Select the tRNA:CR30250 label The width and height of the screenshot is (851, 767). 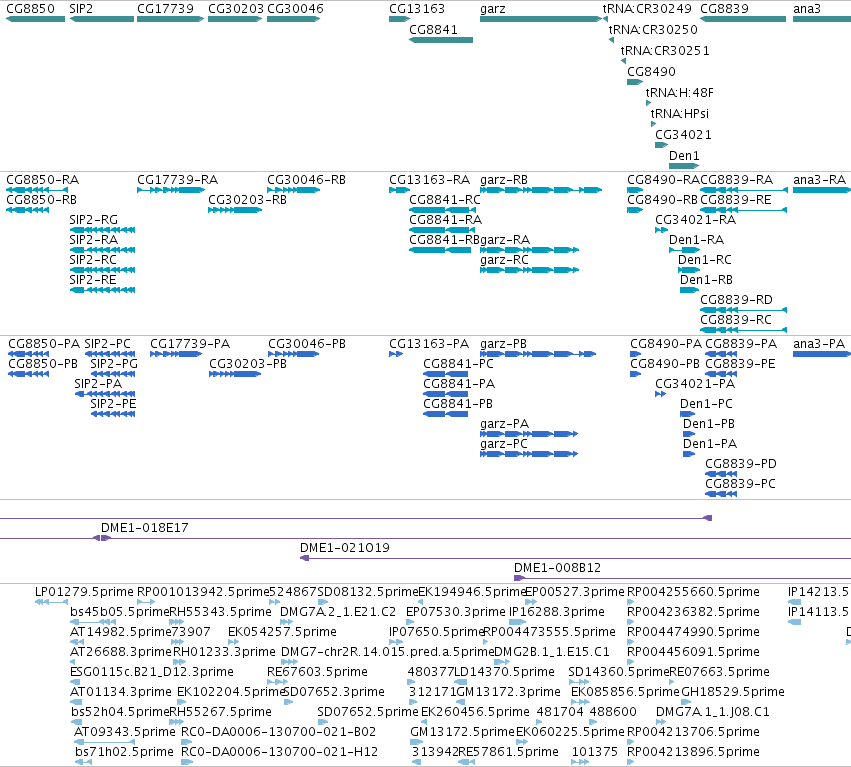click(653, 30)
